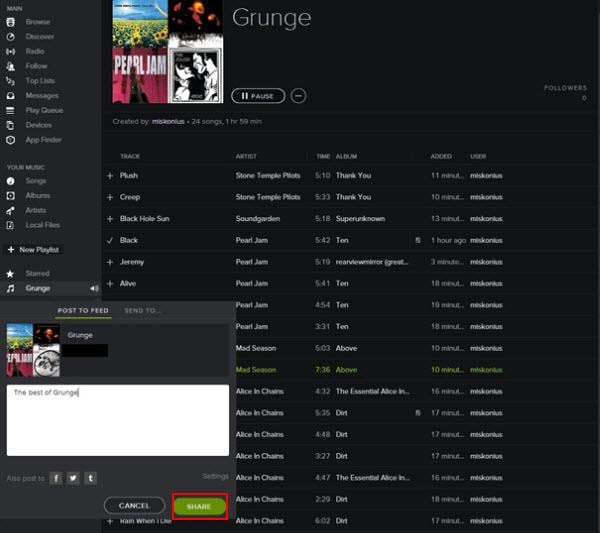Image resolution: width=600 pixels, height=533 pixels.
Task: Click the playing Mad Season 7:36 row
Action: click(x=369, y=370)
